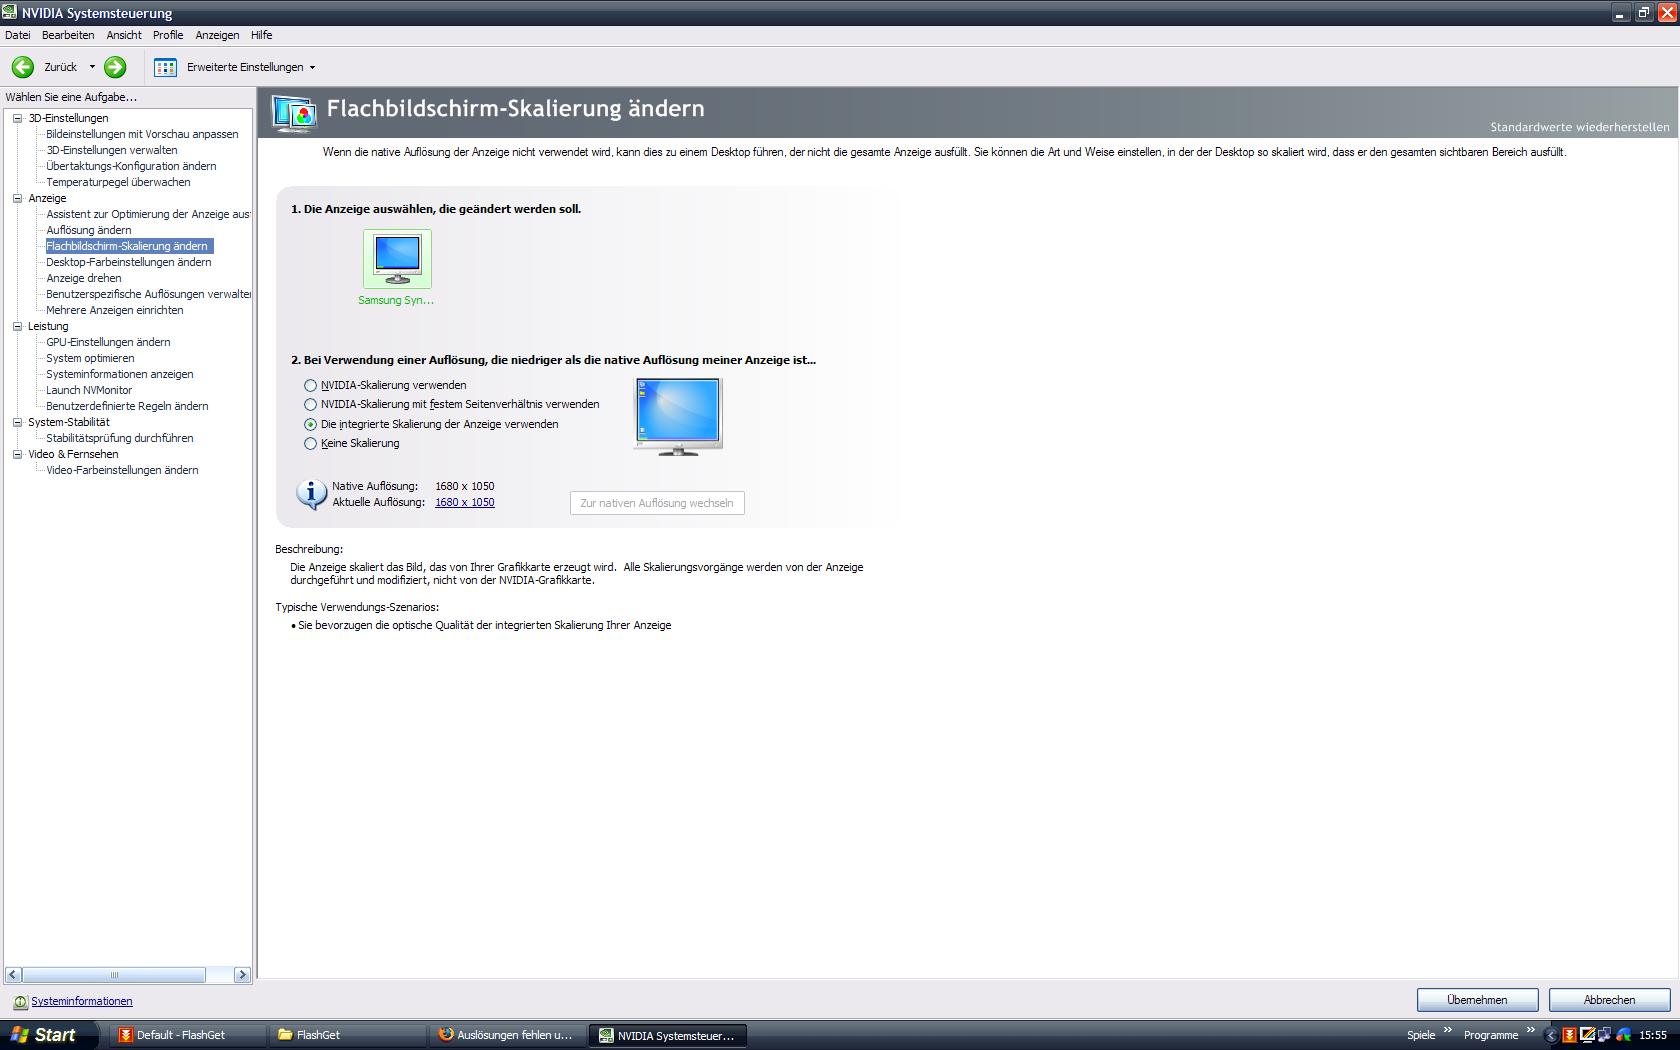Select GPU-Einstellungen ändern
The image size is (1680, 1050).
pyautogui.click(x=108, y=342)
